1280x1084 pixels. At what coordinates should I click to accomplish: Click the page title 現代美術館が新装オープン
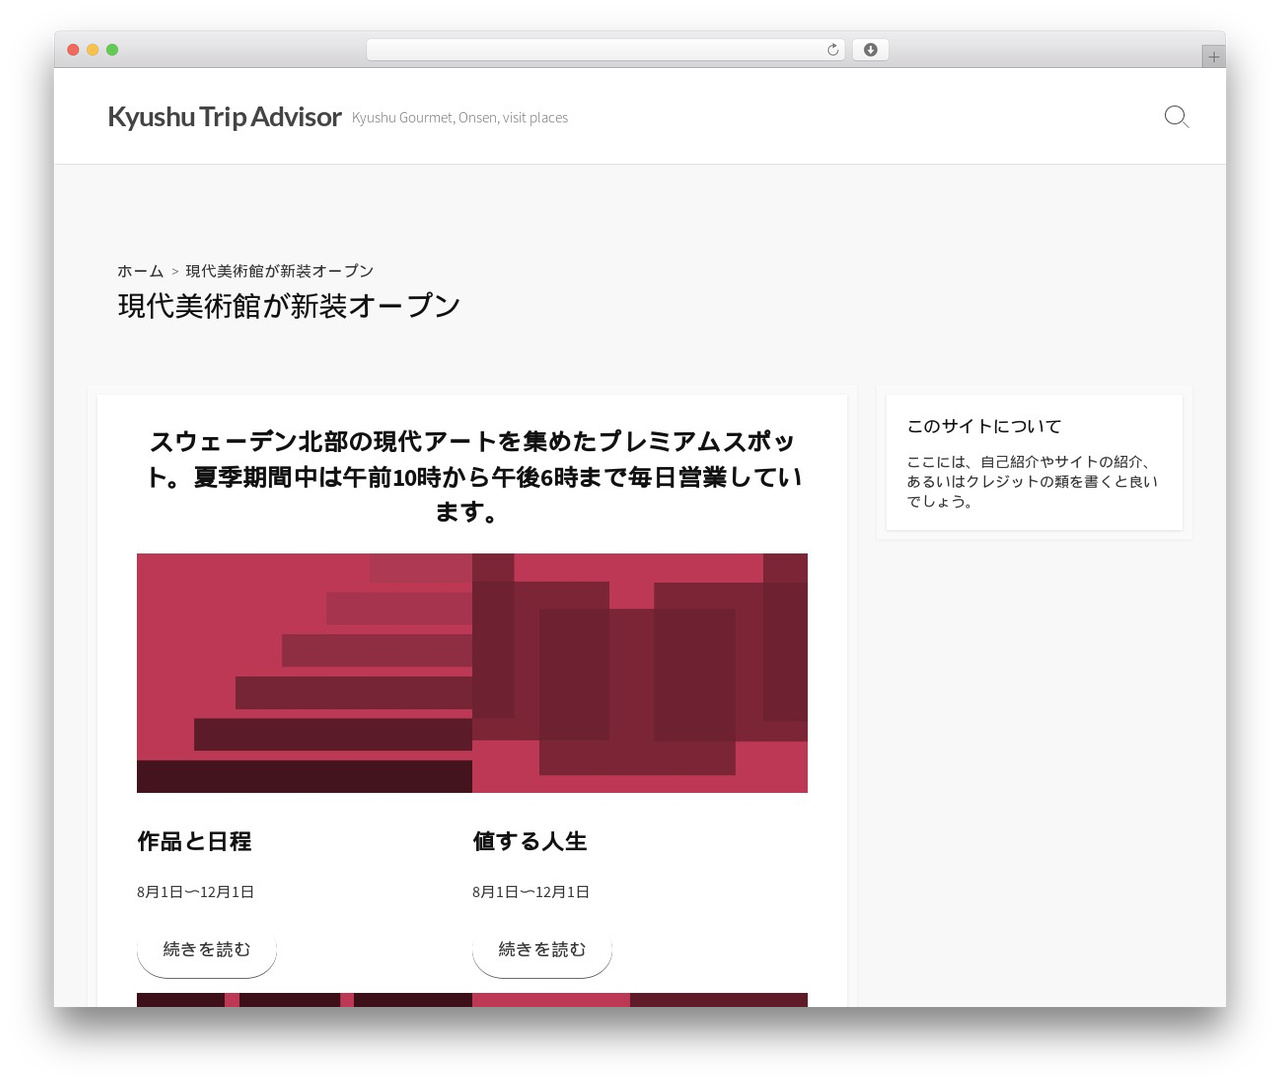(289, 306)
